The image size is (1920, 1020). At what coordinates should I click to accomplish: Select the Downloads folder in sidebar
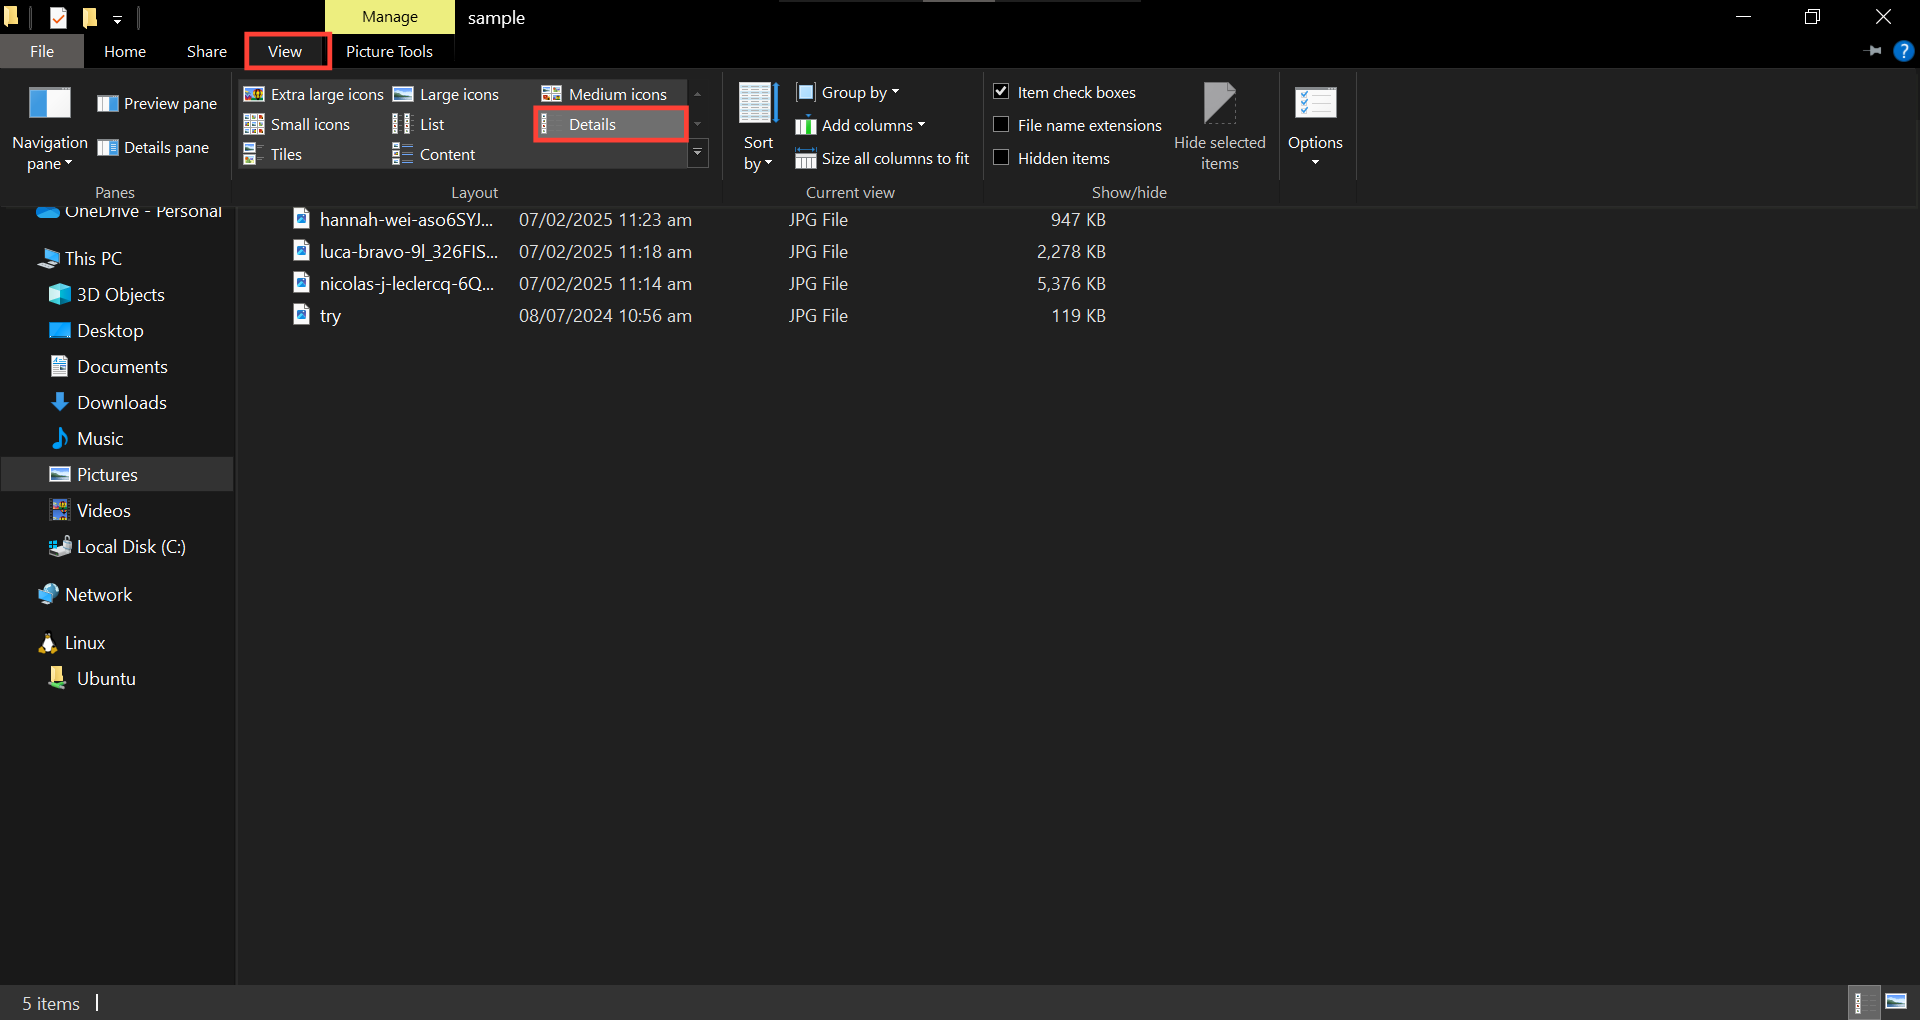point(121,403)
